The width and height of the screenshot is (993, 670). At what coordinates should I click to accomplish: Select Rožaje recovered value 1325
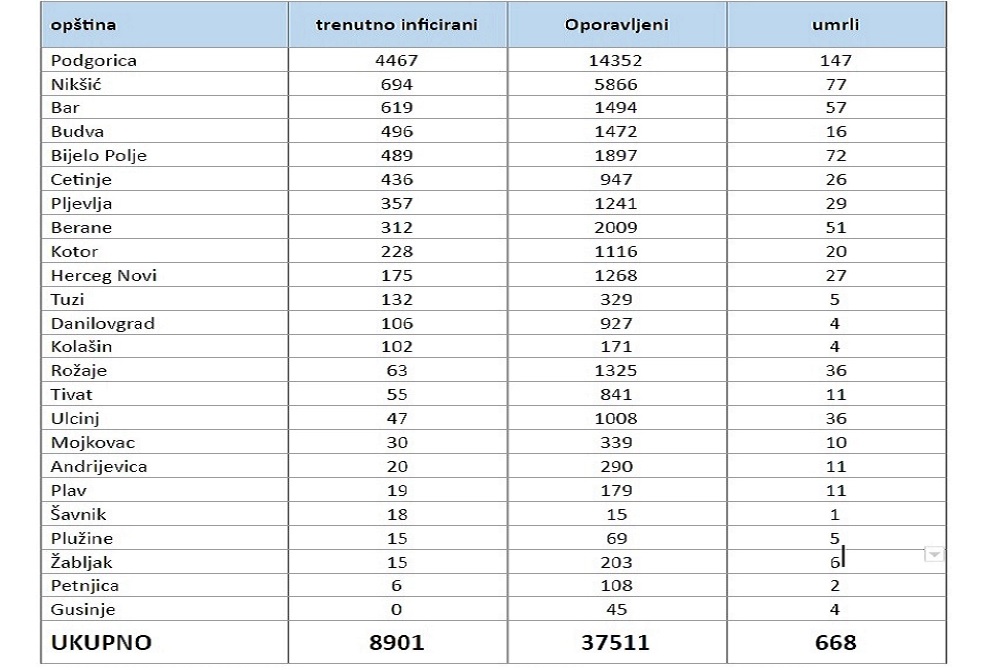coord(616,371)
